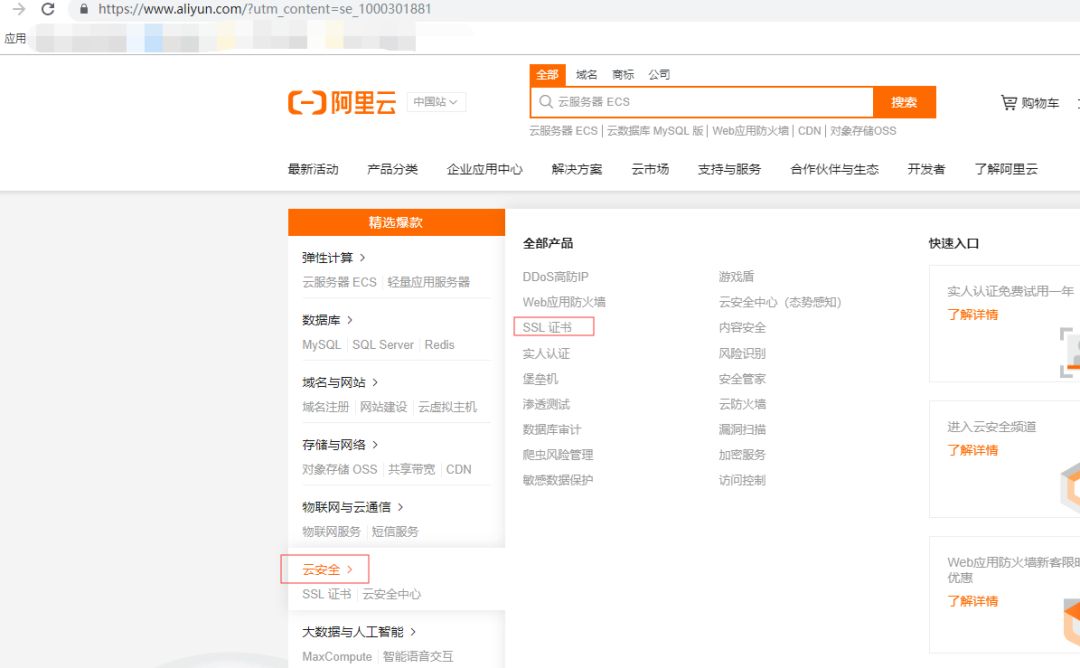Open the 解决方案 menu
Screen dimensions: 1080x668
[577, 169]
